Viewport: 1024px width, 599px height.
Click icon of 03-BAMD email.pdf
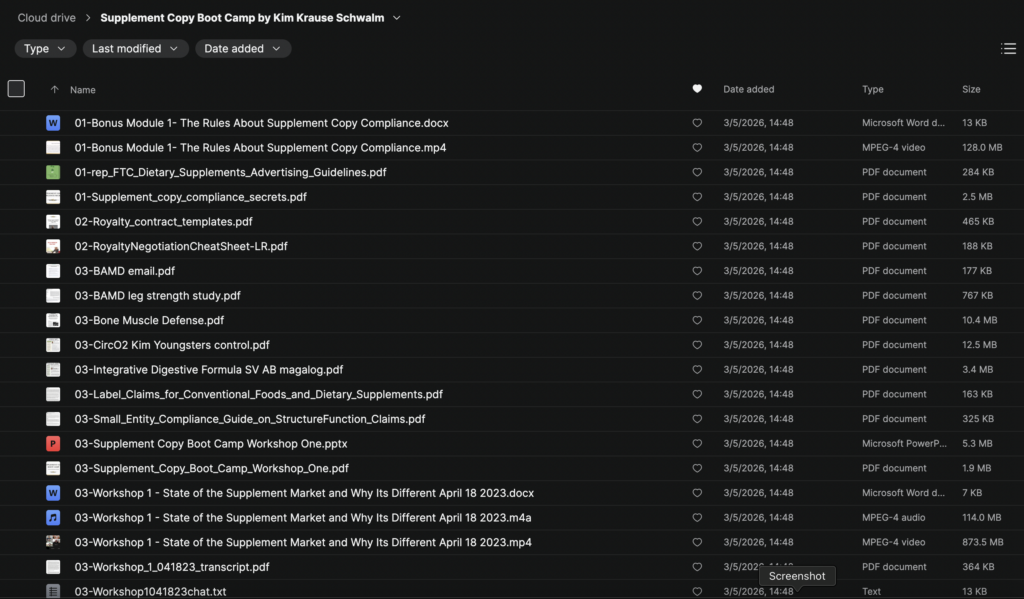point(53,271)
